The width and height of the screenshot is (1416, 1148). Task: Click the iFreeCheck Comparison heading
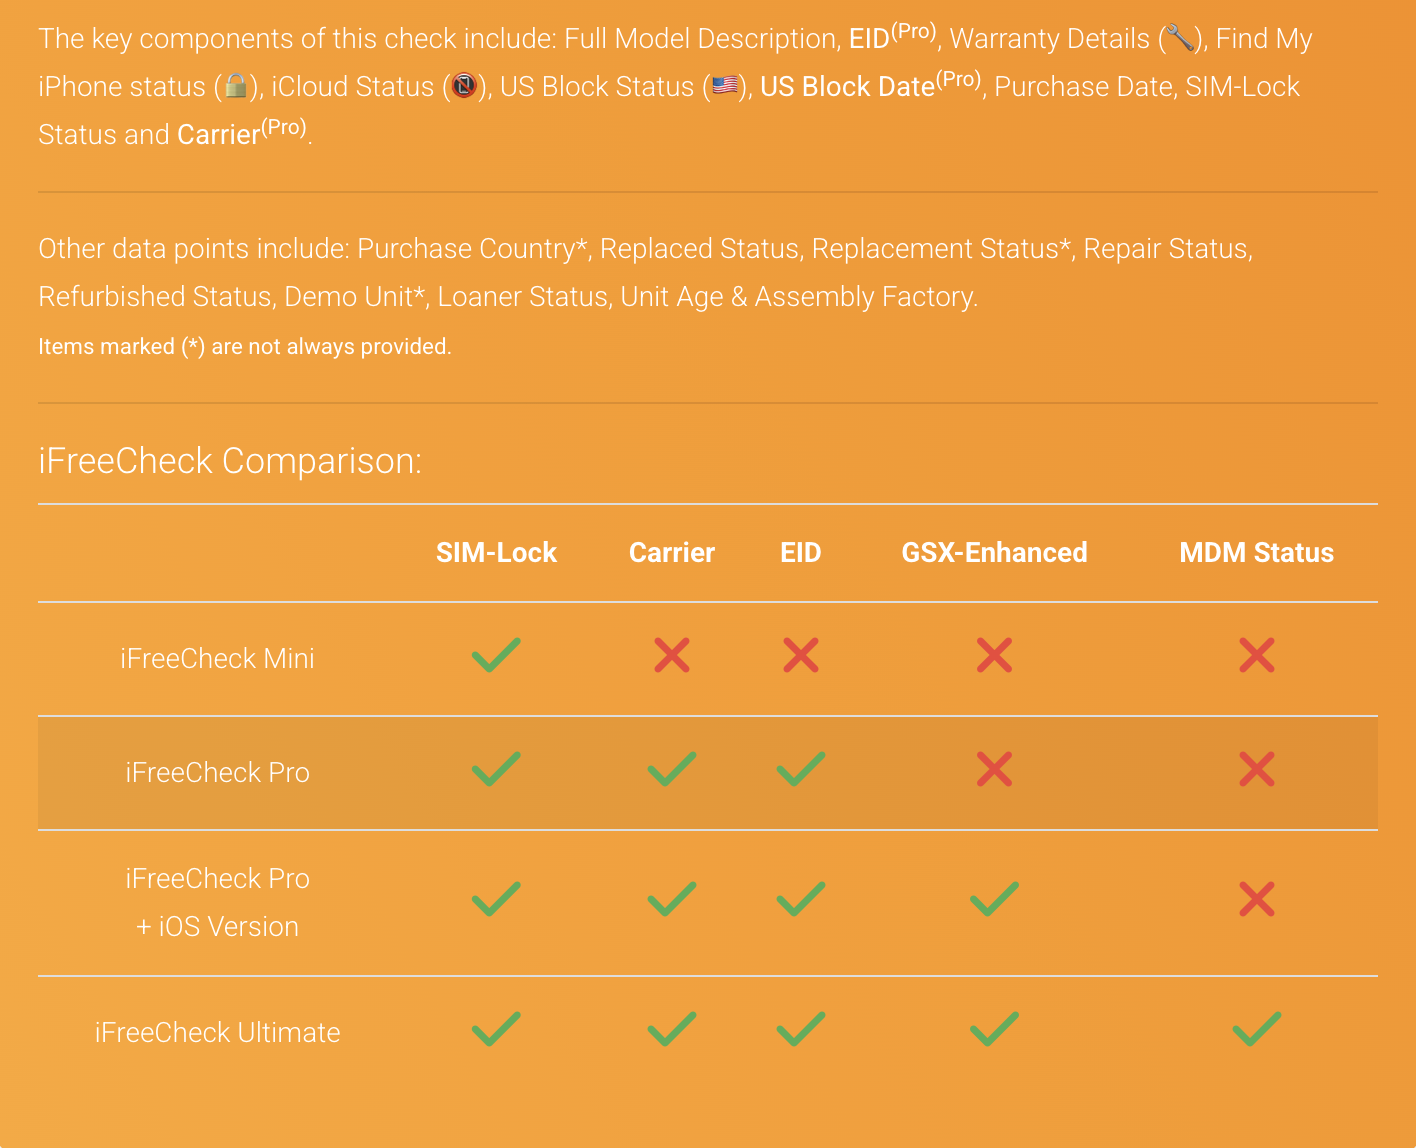[230, 461]
